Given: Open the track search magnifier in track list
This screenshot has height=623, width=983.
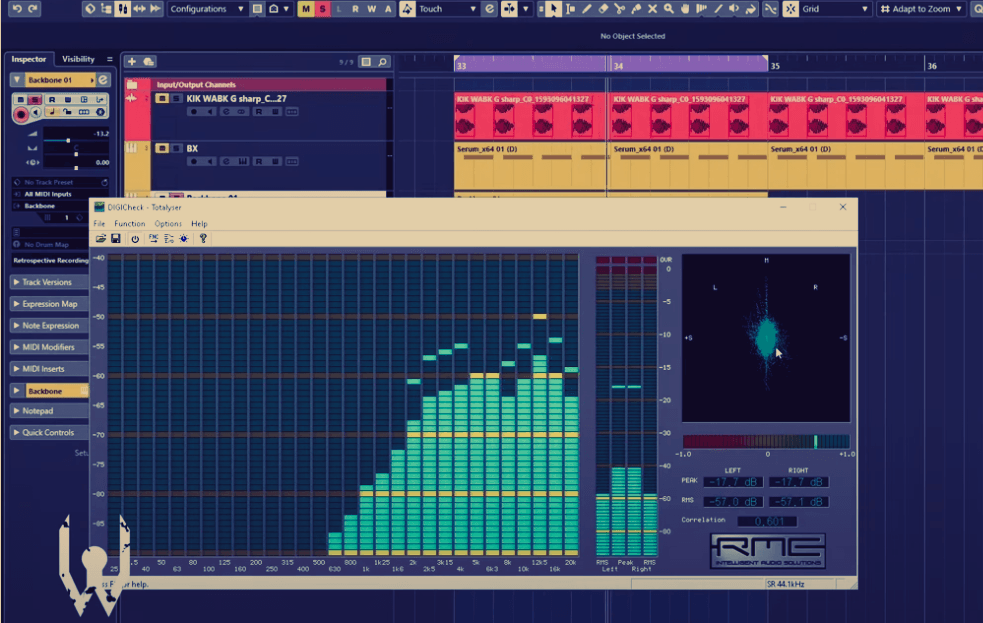Looking at the screenshot, I should 382,61.
